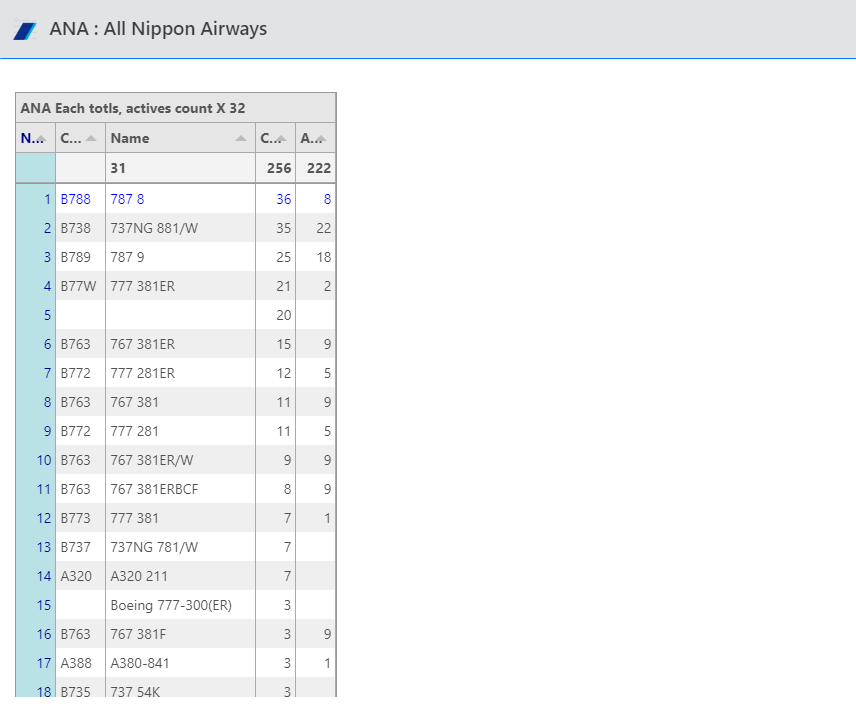Open the 787 8 fleet link
Viewport: 856px width, 704px height.
[127, 198]
